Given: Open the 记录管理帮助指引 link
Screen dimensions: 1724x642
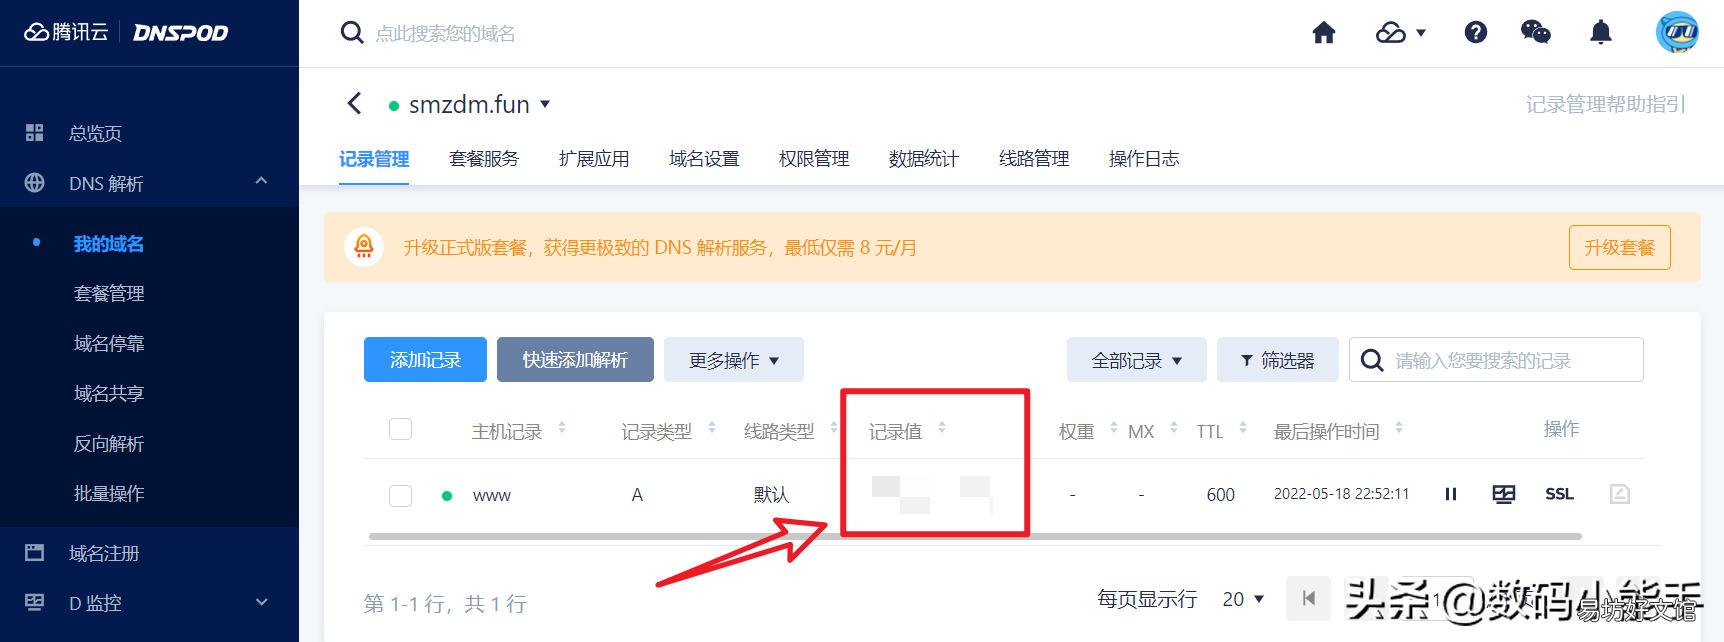Looking at the screenshot, I should [1605, 104].
